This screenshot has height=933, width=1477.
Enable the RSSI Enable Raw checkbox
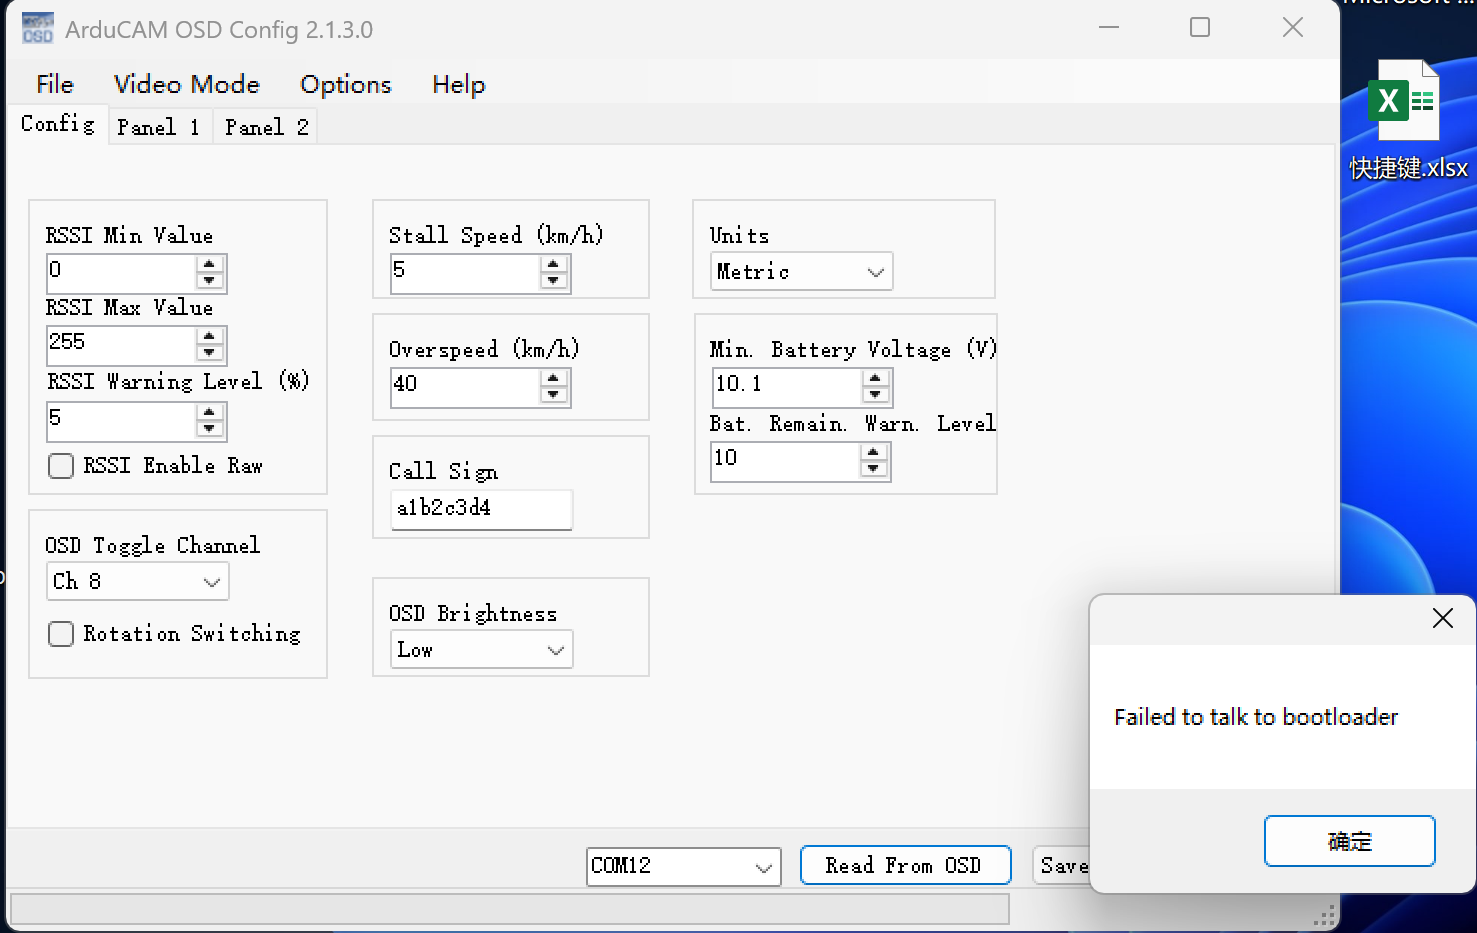click(x=61, y=466)
